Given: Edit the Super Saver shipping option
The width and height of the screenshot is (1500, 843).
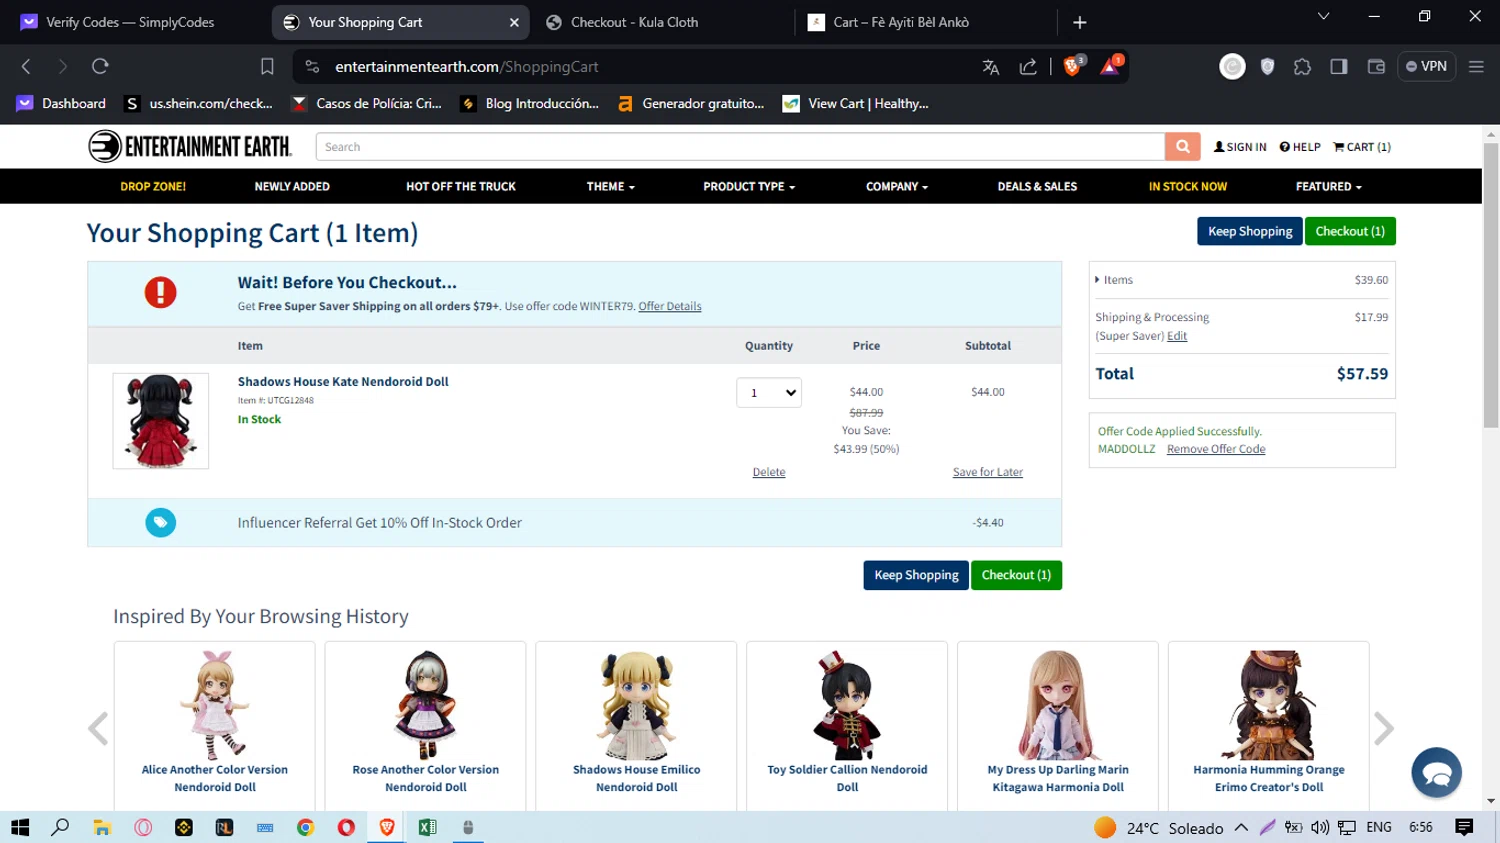Looking at the screenshot, I should click(1177, 336).
